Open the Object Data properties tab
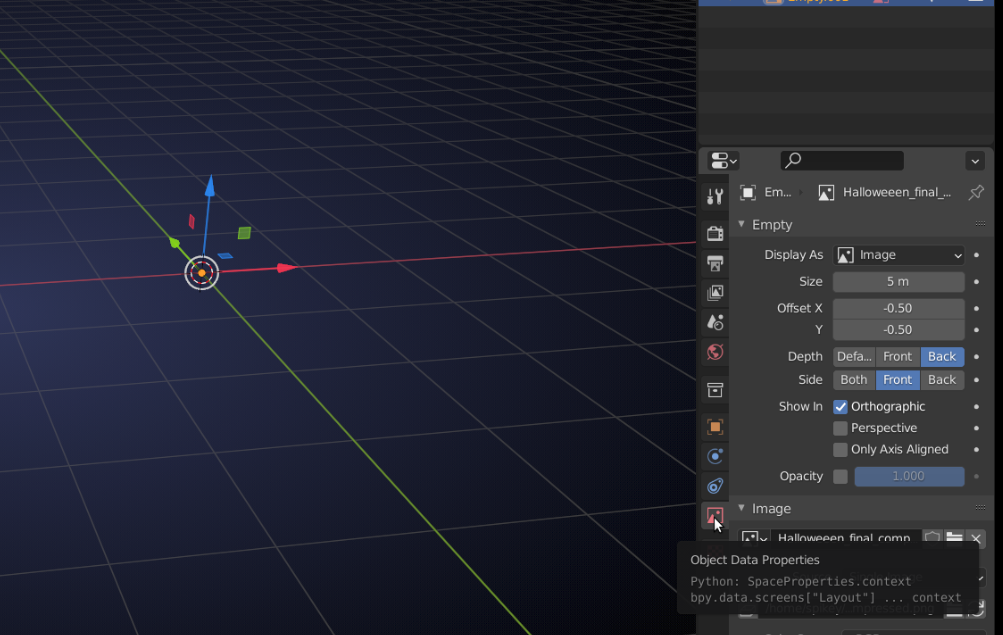Image resolution: width=1003 pixels, height=635 pixels. coord(715,515)
